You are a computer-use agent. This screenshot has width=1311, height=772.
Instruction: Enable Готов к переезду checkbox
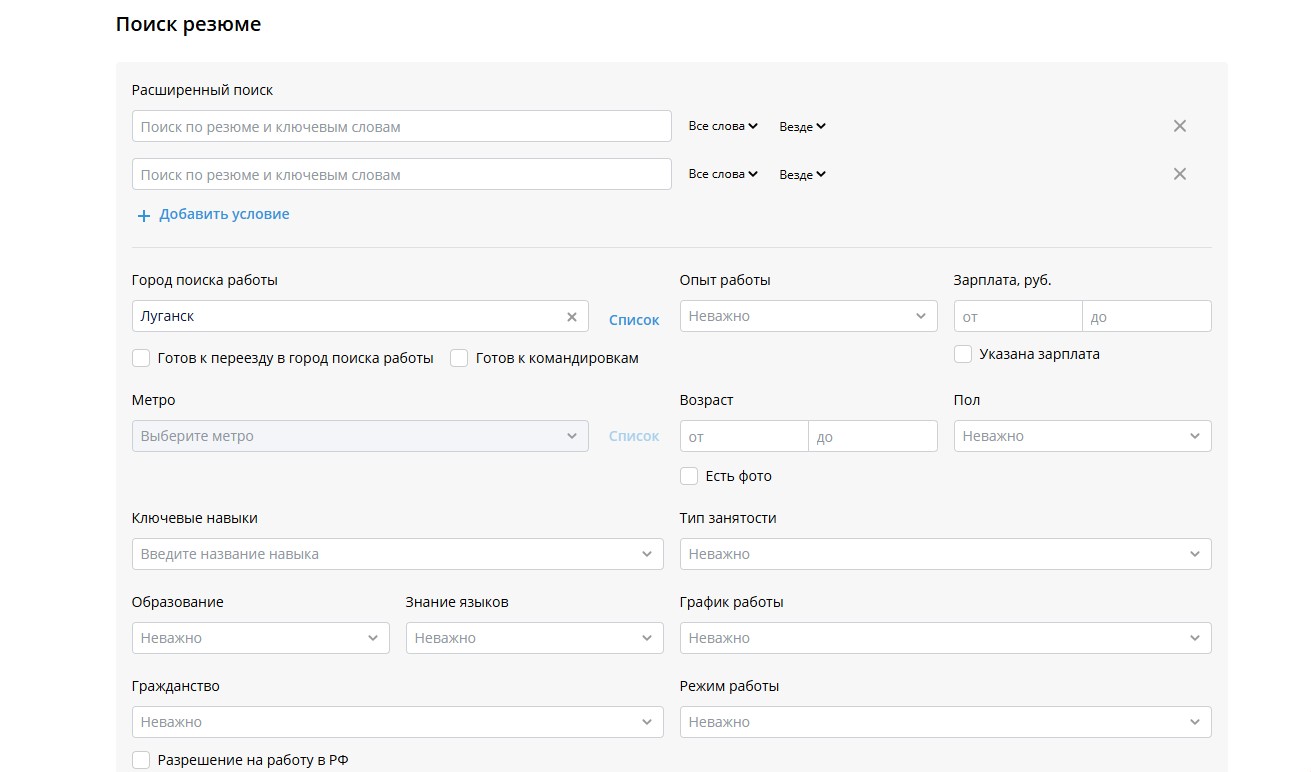141,358
